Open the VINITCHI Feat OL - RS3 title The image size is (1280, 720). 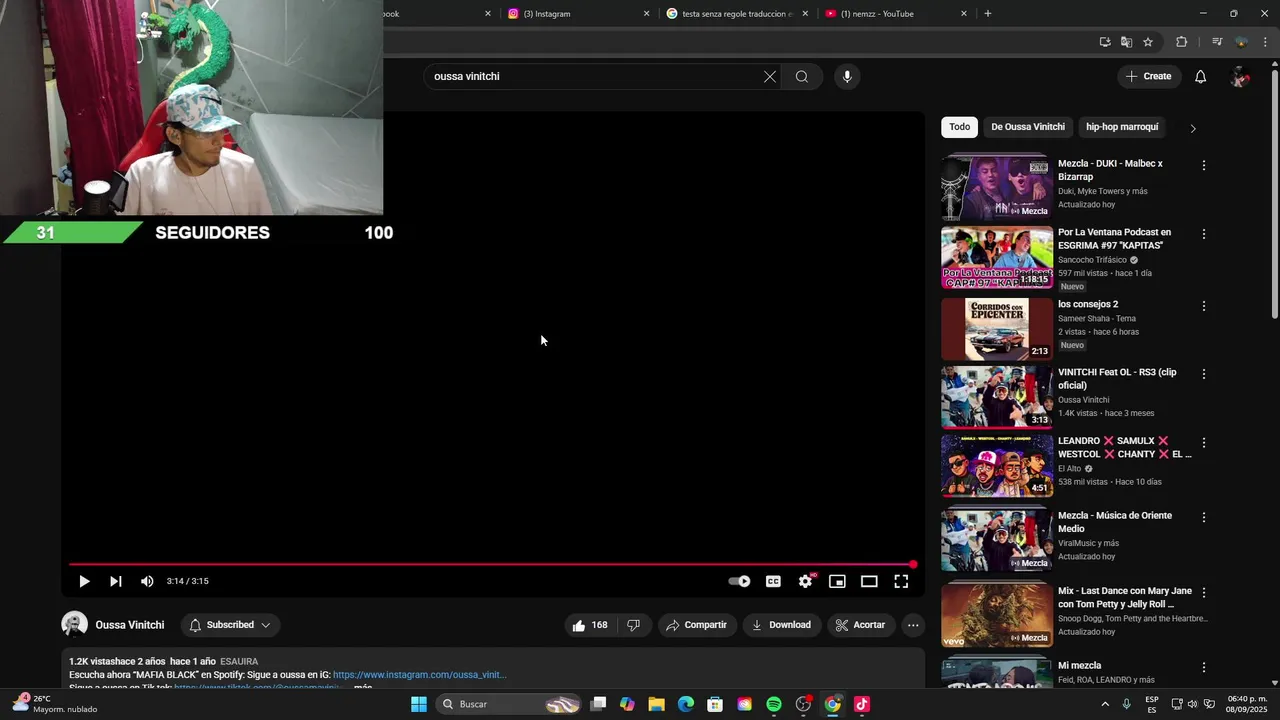tap(1117, 379)
